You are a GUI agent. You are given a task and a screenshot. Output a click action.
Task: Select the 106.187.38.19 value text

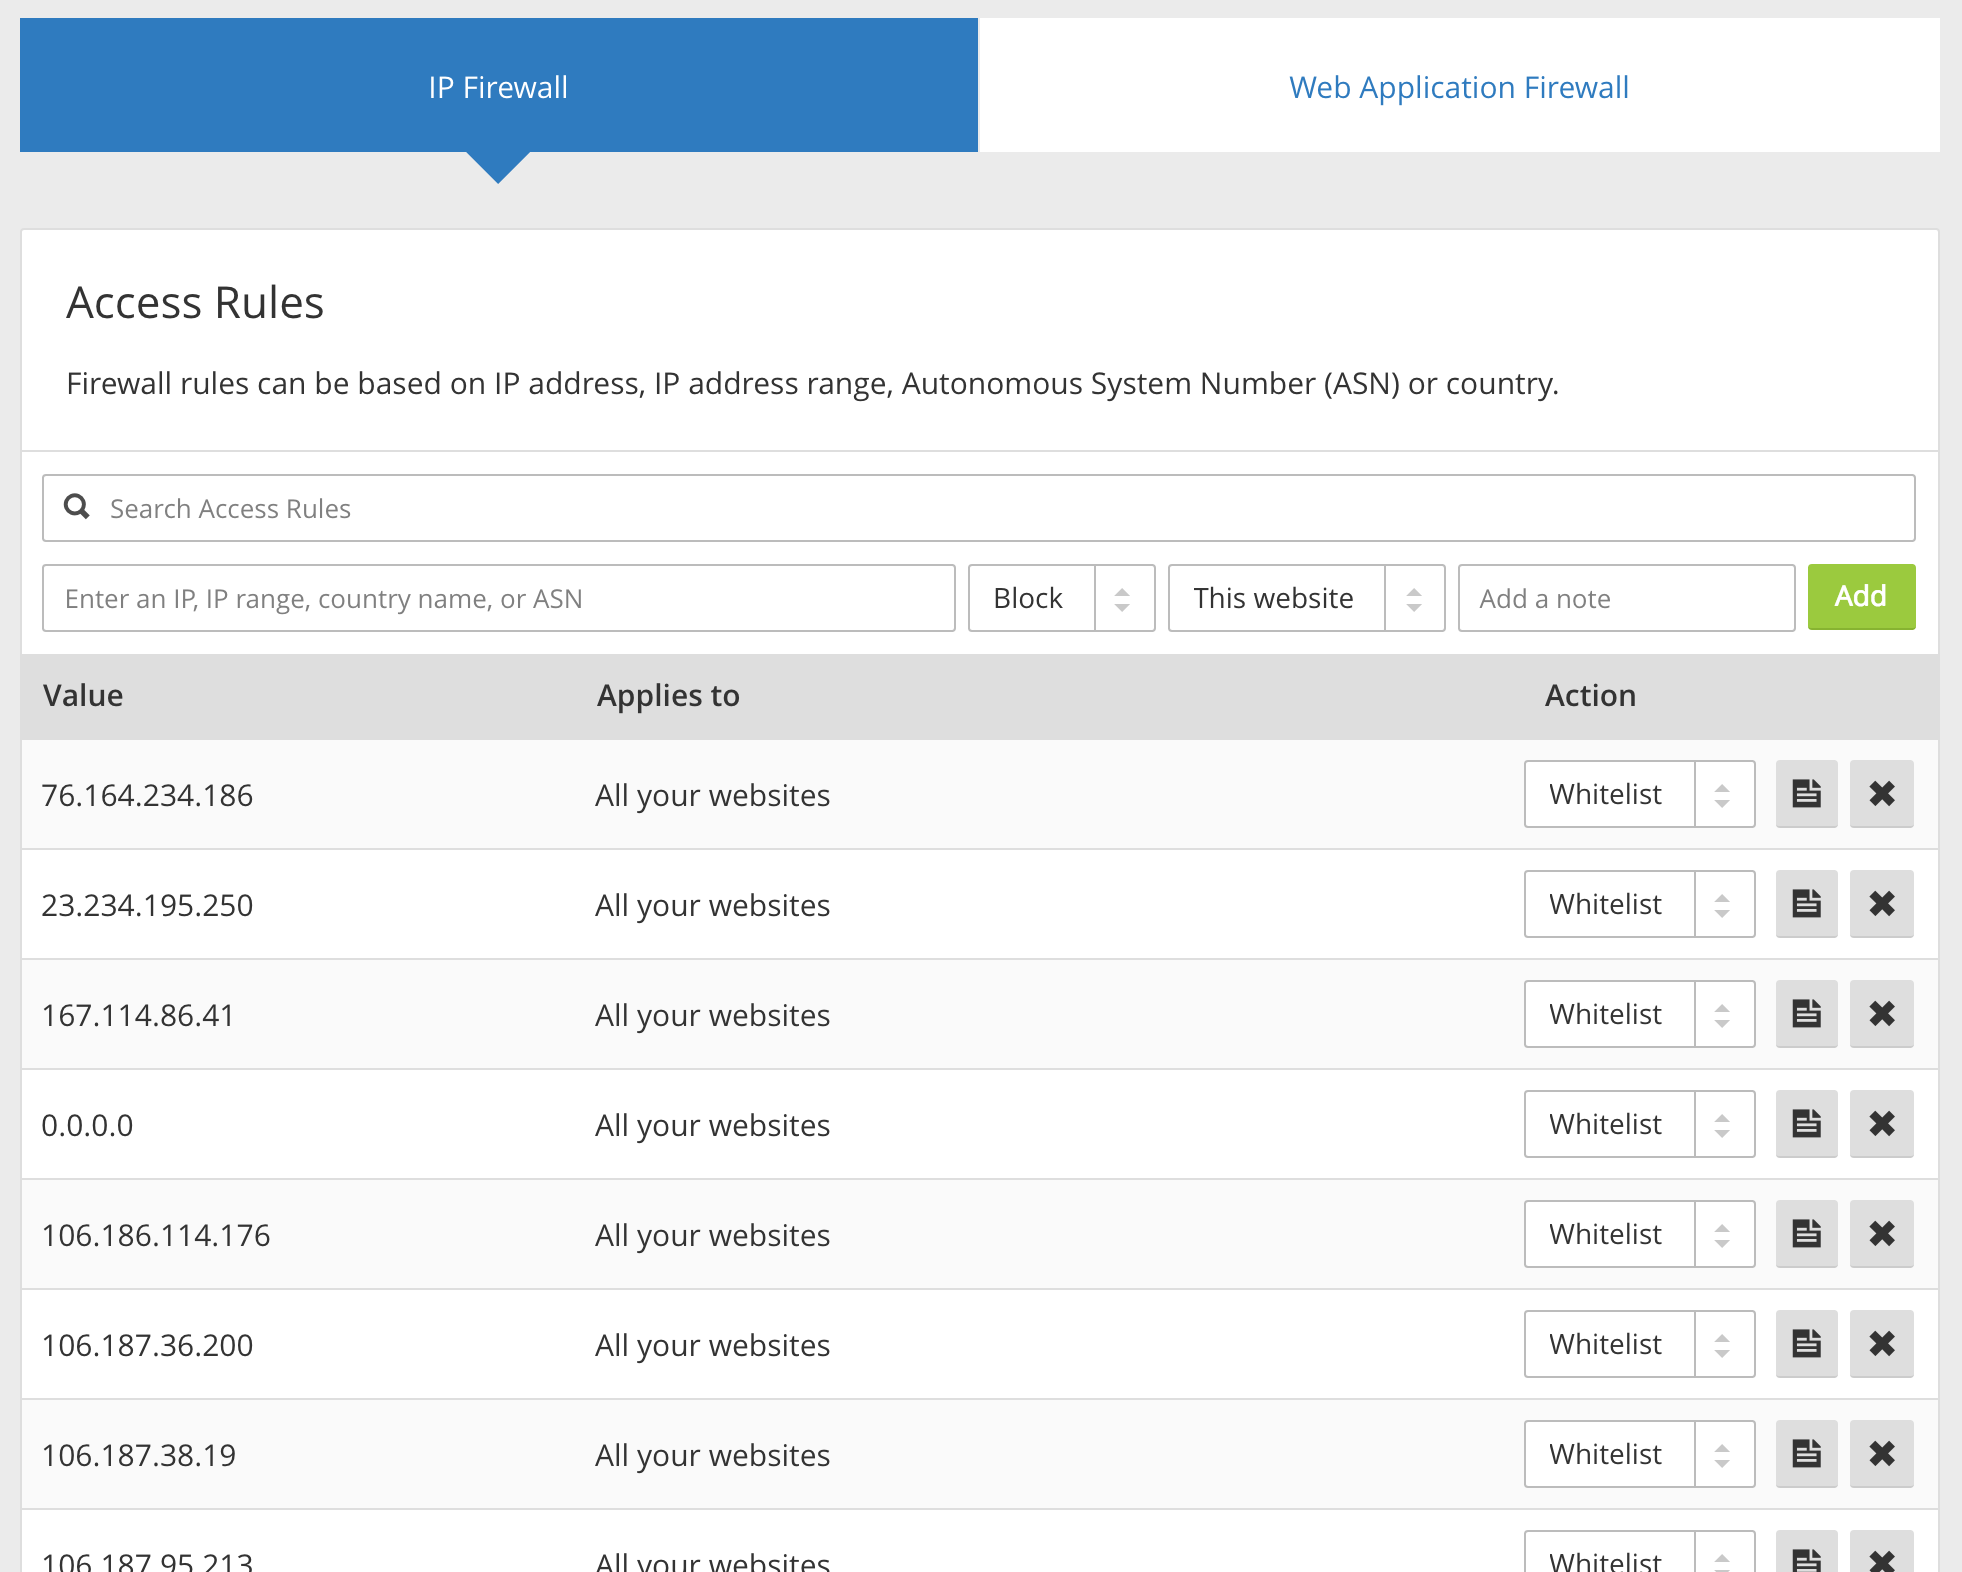[138, 1455]
